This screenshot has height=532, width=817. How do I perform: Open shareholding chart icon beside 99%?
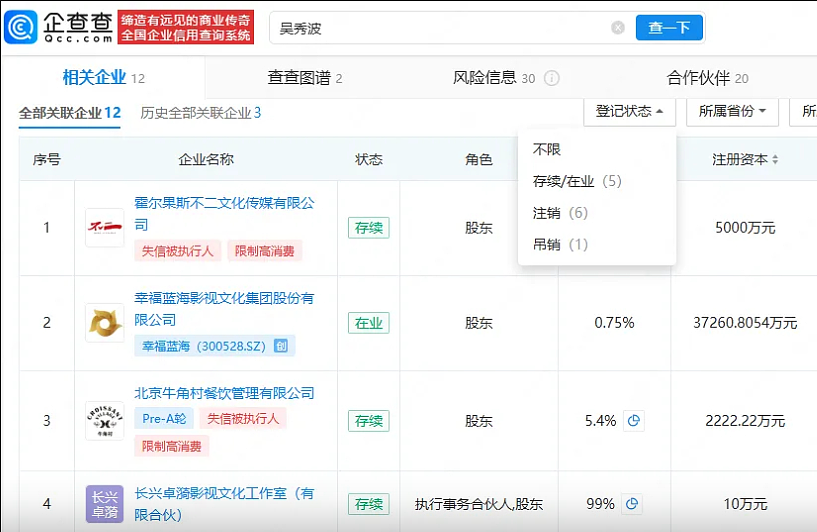(x=632, y=504)
